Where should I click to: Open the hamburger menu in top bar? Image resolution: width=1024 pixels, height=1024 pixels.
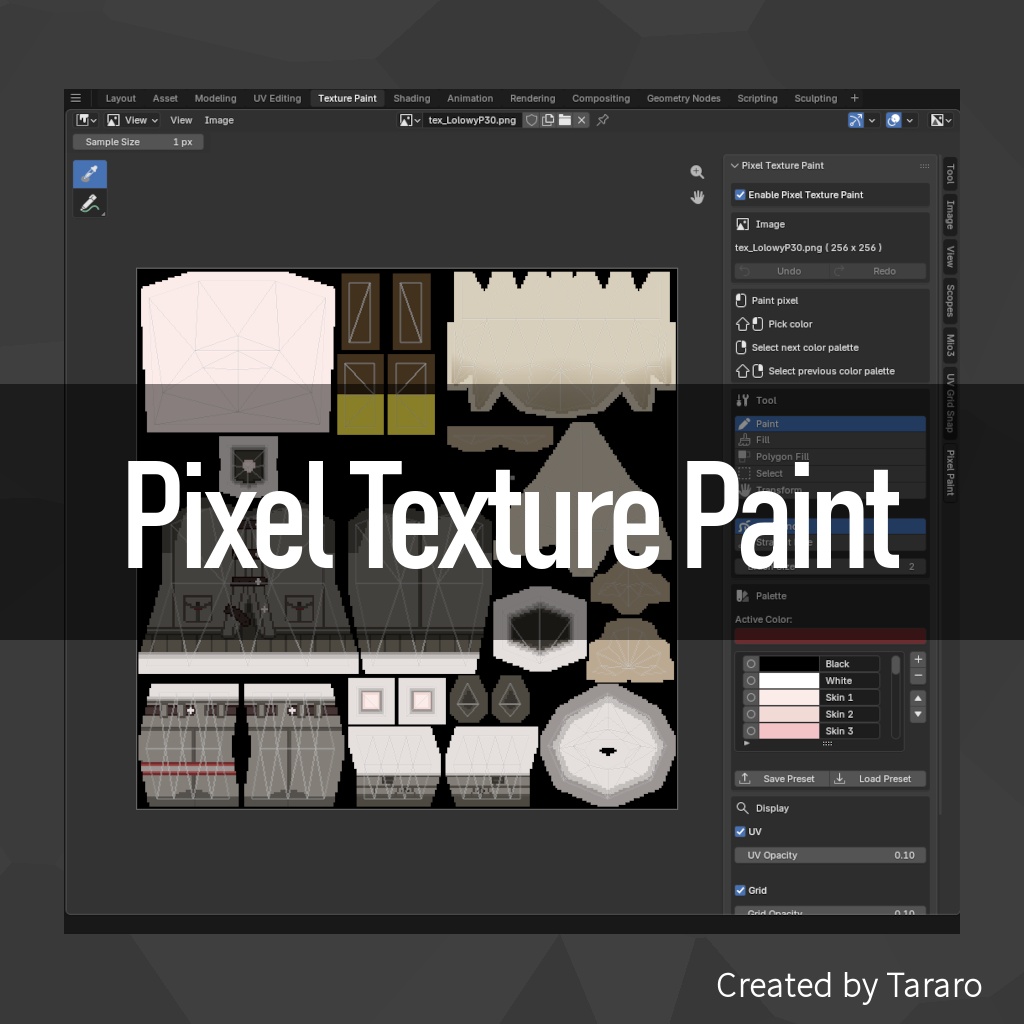tap(76, 98)
